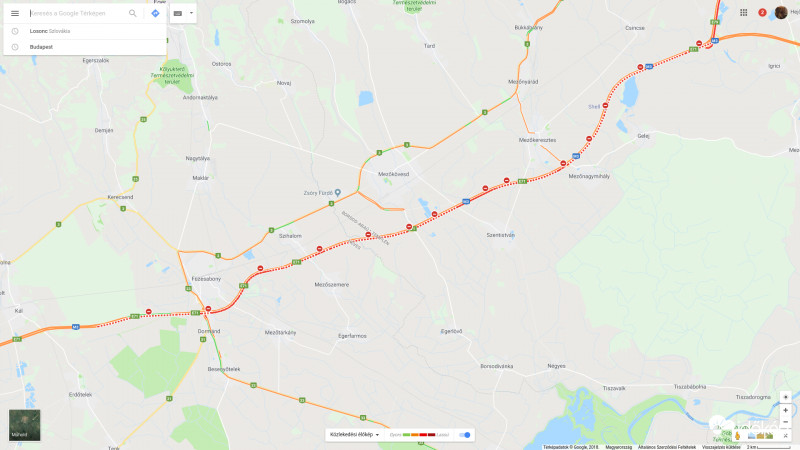Click the on-screen keyboard icon
Image resolution: width=800 pixels, height=450 pixels.
point(178,13)
